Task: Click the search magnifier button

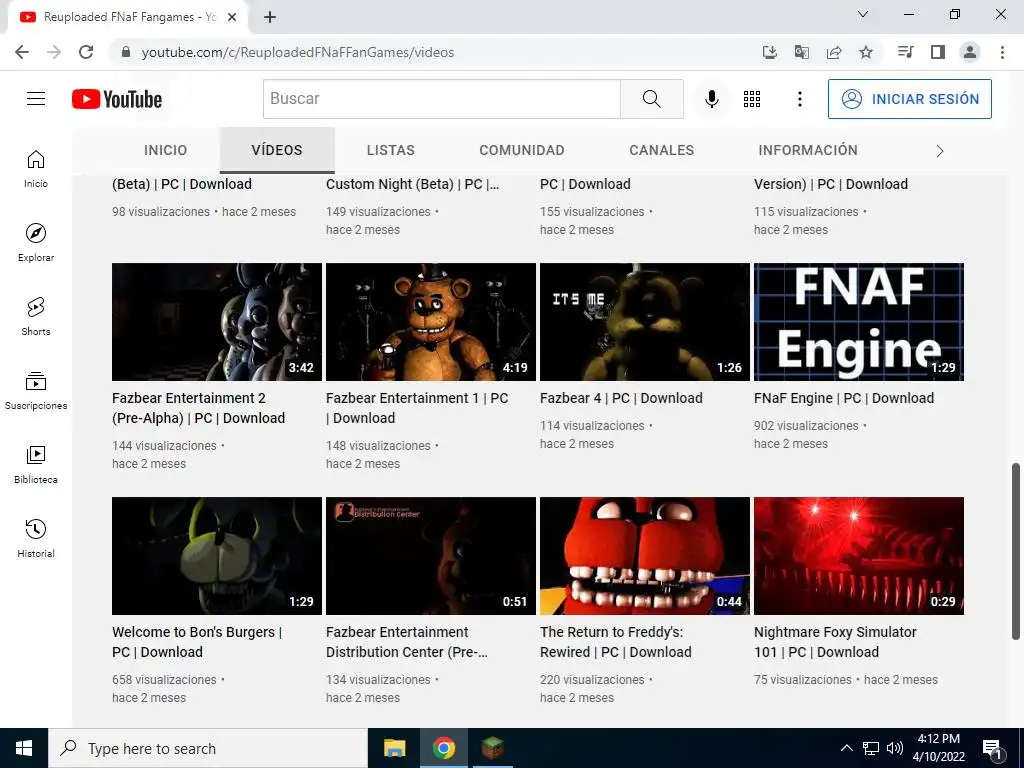Action: tap(651, 99)
